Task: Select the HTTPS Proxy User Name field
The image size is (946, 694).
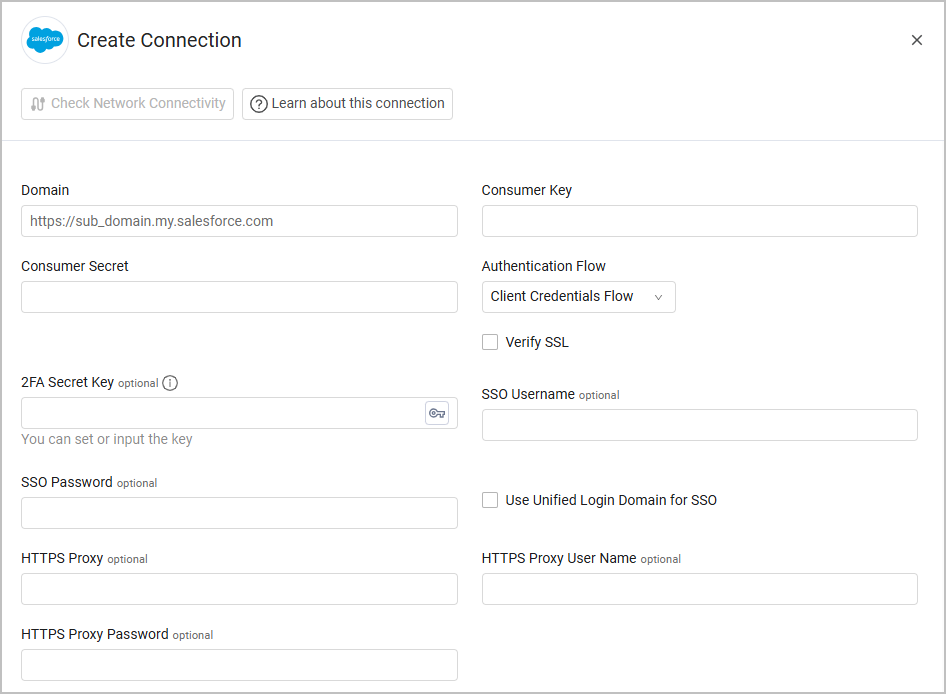Action: pyautogui.click(x=699, y=589)
